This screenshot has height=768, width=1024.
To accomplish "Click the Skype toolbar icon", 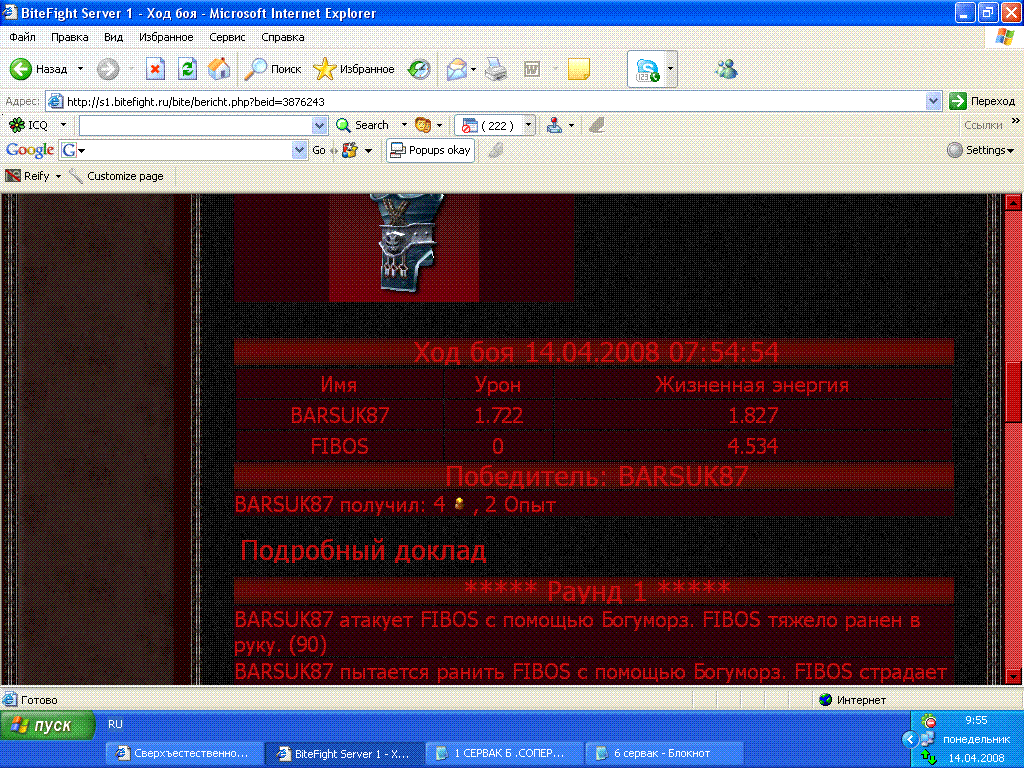I will (647, 69).
